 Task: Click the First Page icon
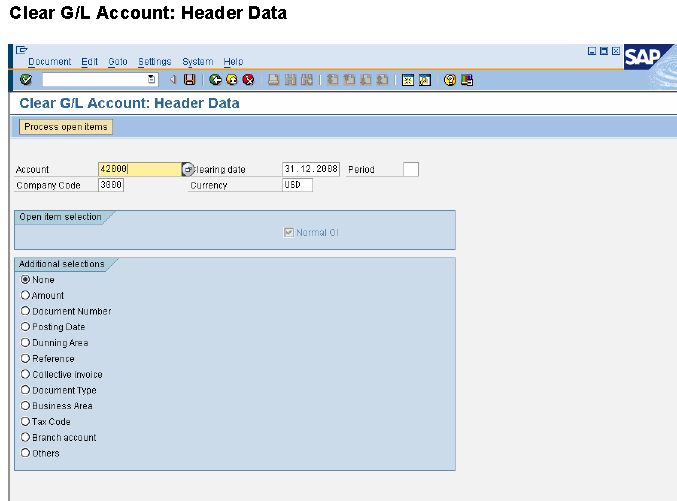click(332, 80)
